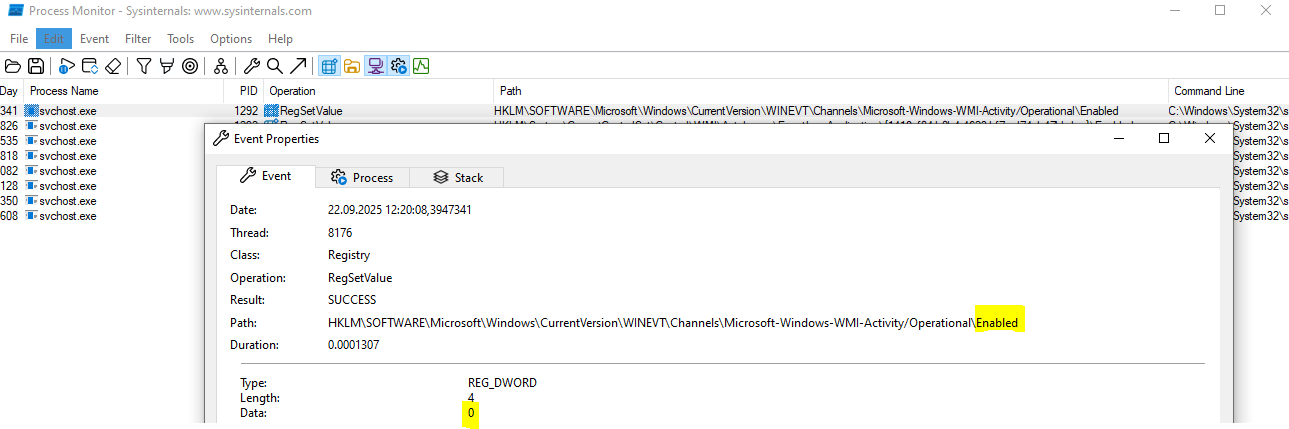
Task: Toggle the Capture events icon
Action: (x=67, y=67)
